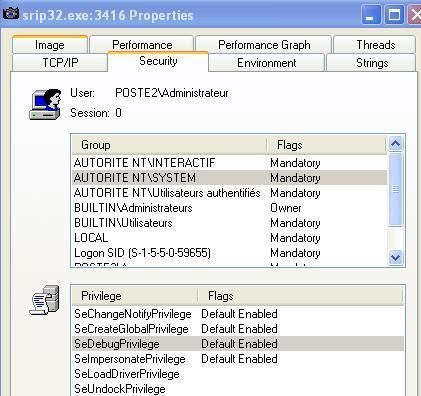Switch to the Environment tab
421x396 pixels.
coord(266,63)
